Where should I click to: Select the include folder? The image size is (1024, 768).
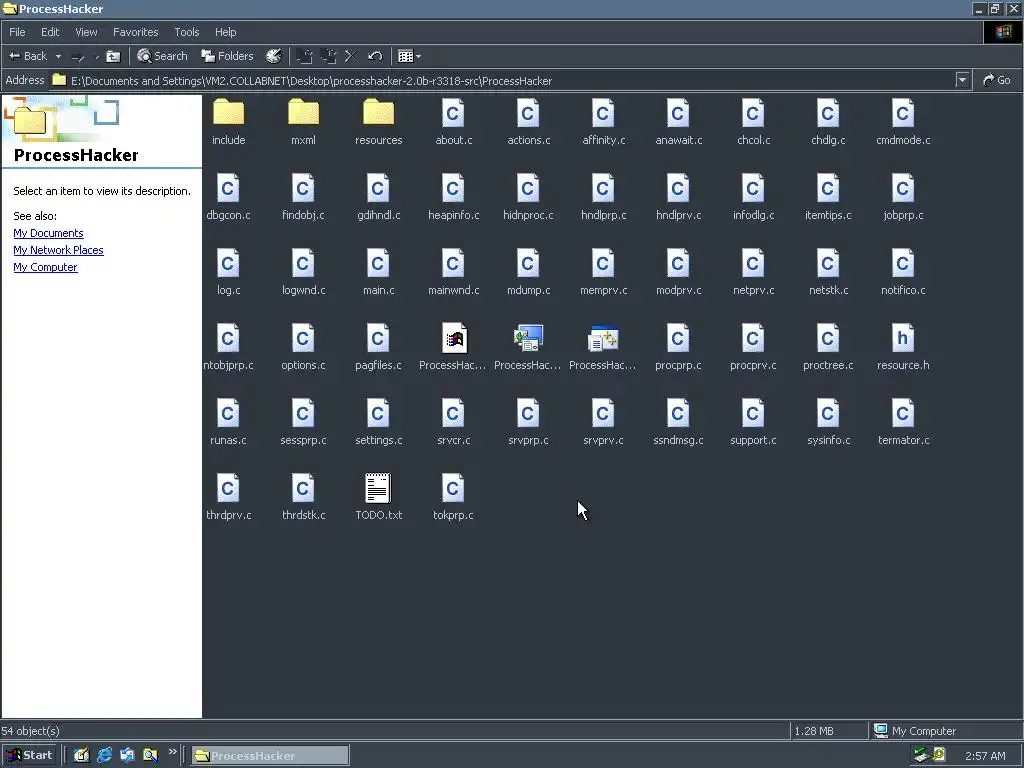pyautogui.click(x=229, y=113)
